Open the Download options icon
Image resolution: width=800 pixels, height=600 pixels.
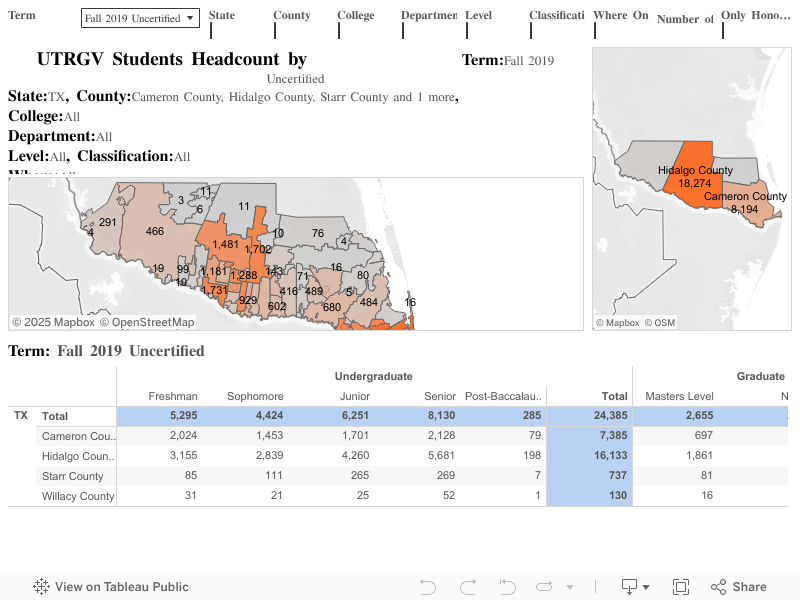pyautogui.click(x=631, y=586)
